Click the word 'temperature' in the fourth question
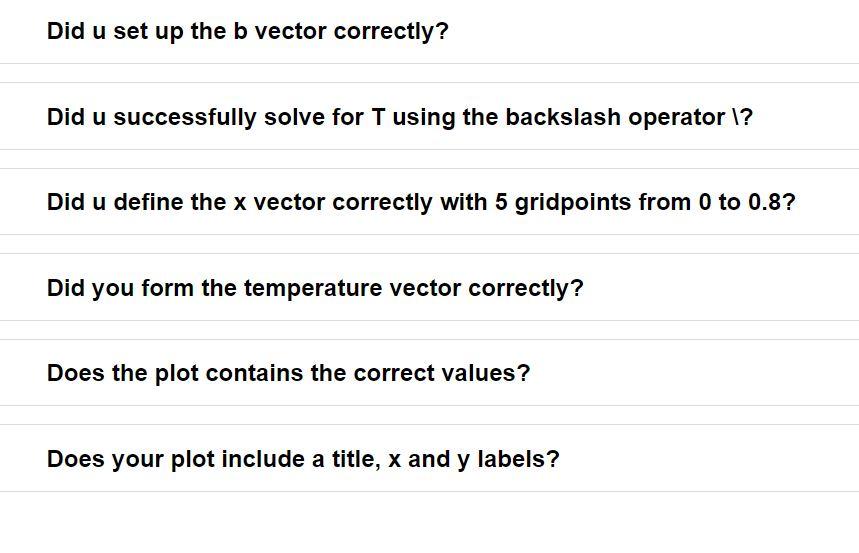The height and width of the screenshot is (553, 859). coord(313,288)
